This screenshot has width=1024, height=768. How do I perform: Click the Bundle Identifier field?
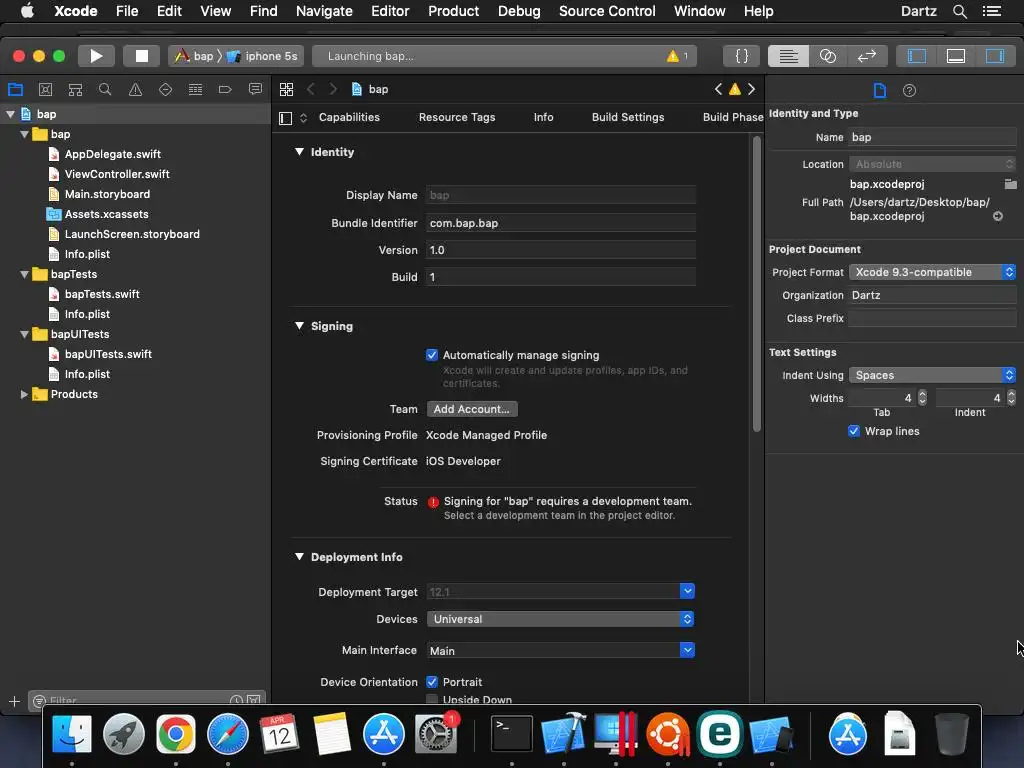560,223
